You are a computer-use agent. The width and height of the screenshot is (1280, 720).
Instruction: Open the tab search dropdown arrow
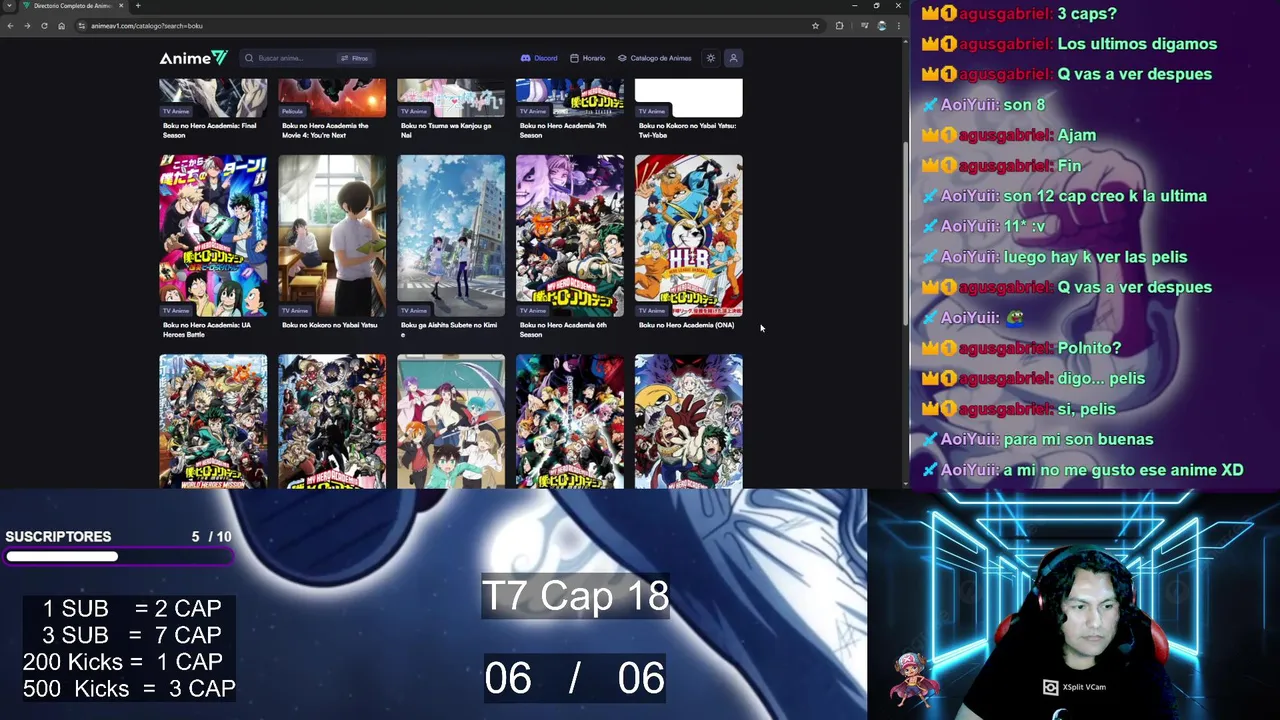pyautogui.click(x=8, y=6)
